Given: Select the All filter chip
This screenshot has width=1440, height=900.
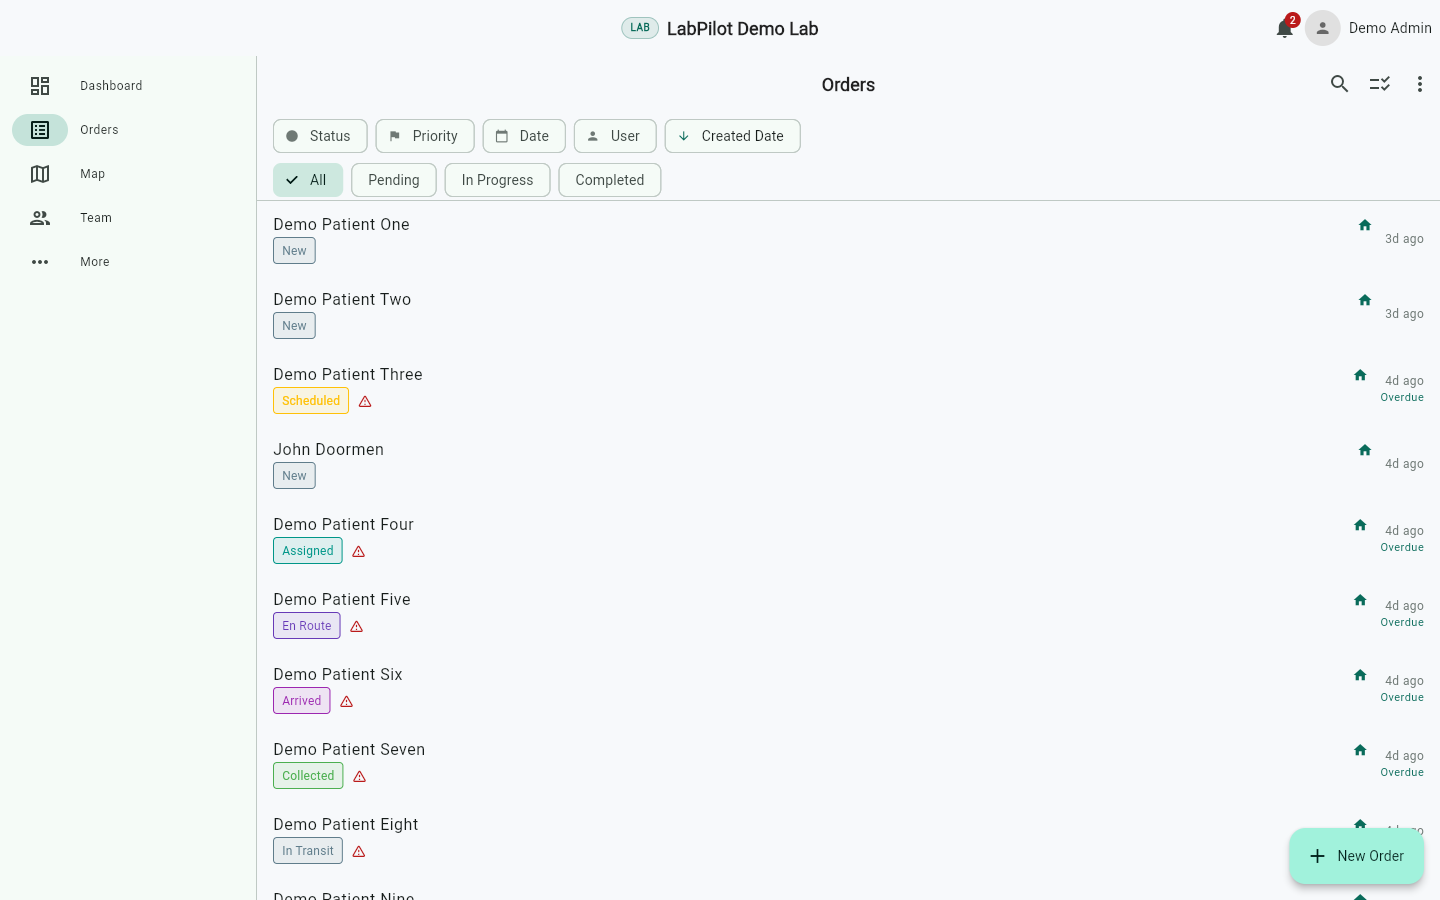Looking at the screenshot, I should click(x=308, y=180).
